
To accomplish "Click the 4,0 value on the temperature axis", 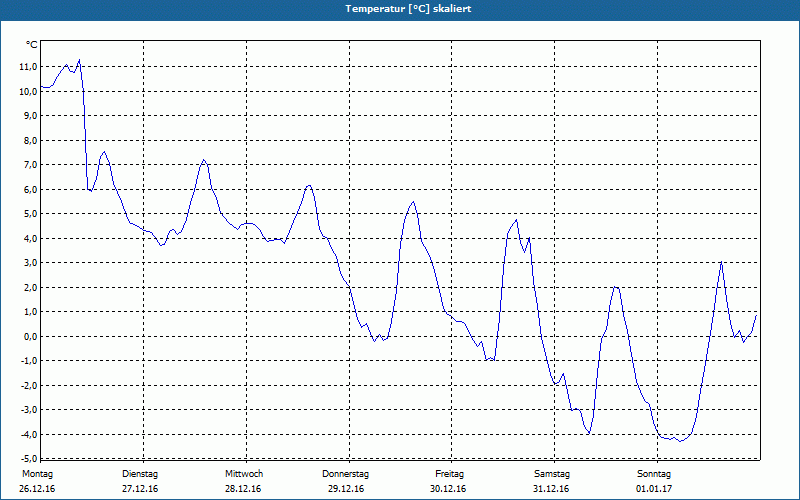I will pos(30,238).
